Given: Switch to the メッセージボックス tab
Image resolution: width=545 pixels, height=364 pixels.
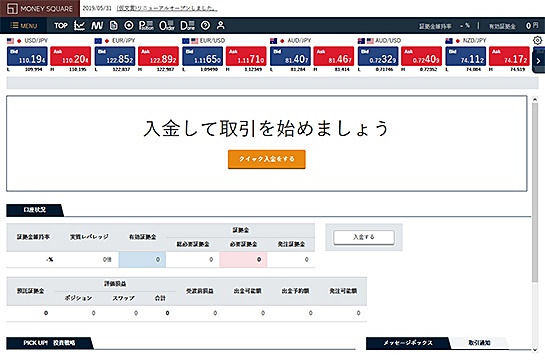Looking at the screenshot, I should tap(408, 343).
